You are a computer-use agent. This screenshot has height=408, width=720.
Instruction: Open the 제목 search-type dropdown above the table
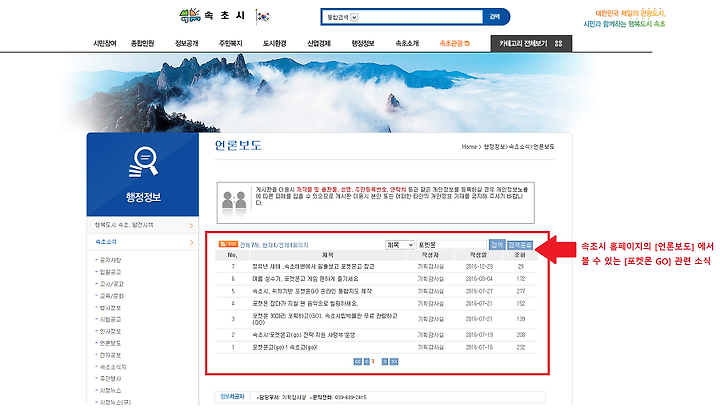tap(399, 245)
